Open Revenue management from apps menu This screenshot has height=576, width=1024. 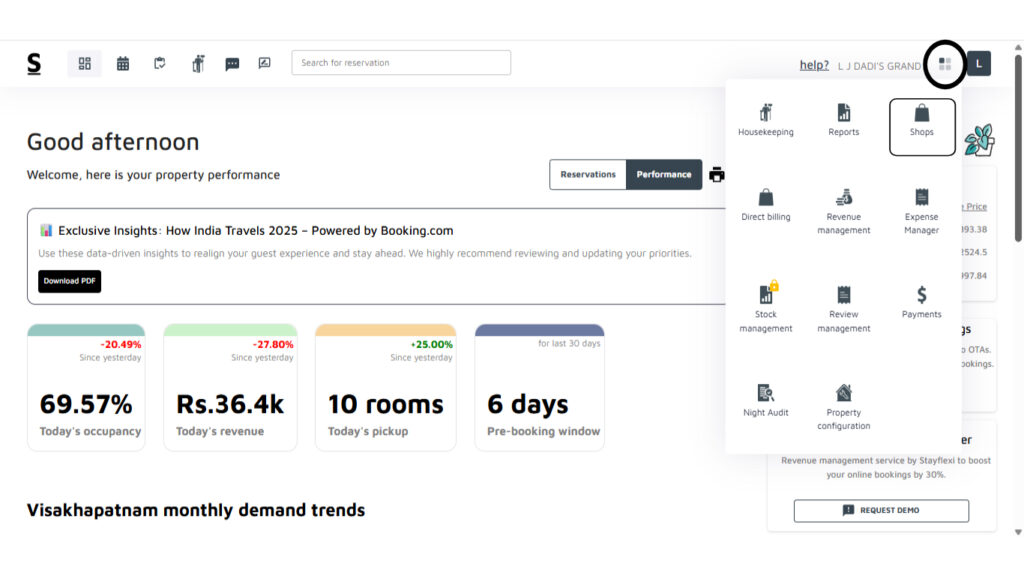[x=843, y=211]
